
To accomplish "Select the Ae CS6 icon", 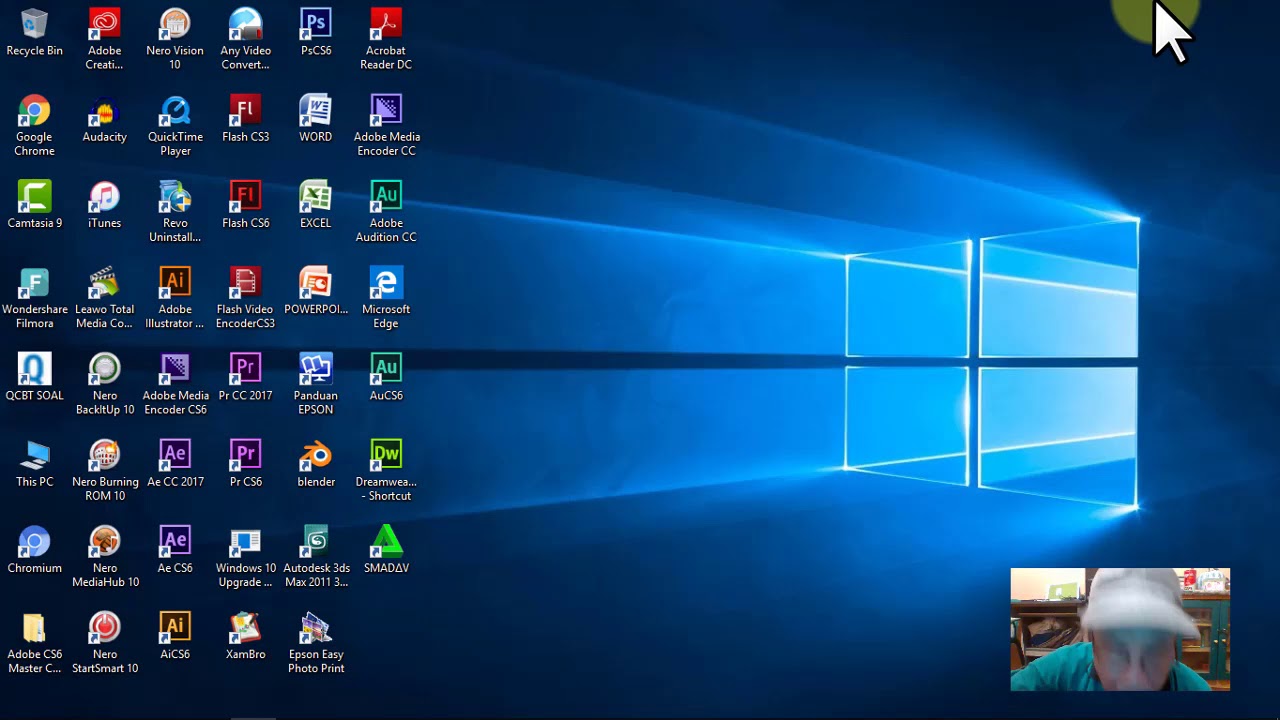I will point(175,541).
